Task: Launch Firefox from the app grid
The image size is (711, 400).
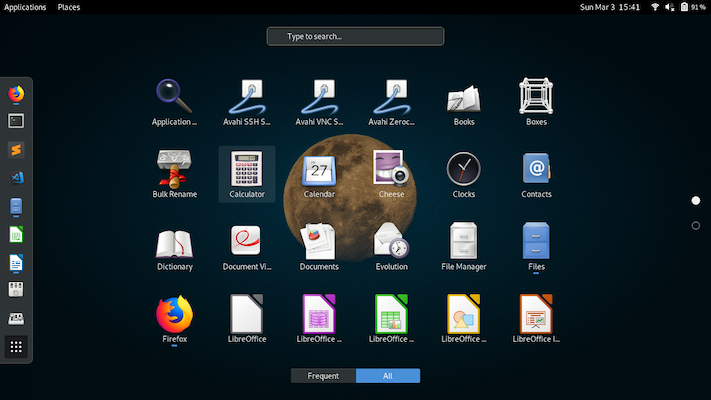Action: pos(174,314)
